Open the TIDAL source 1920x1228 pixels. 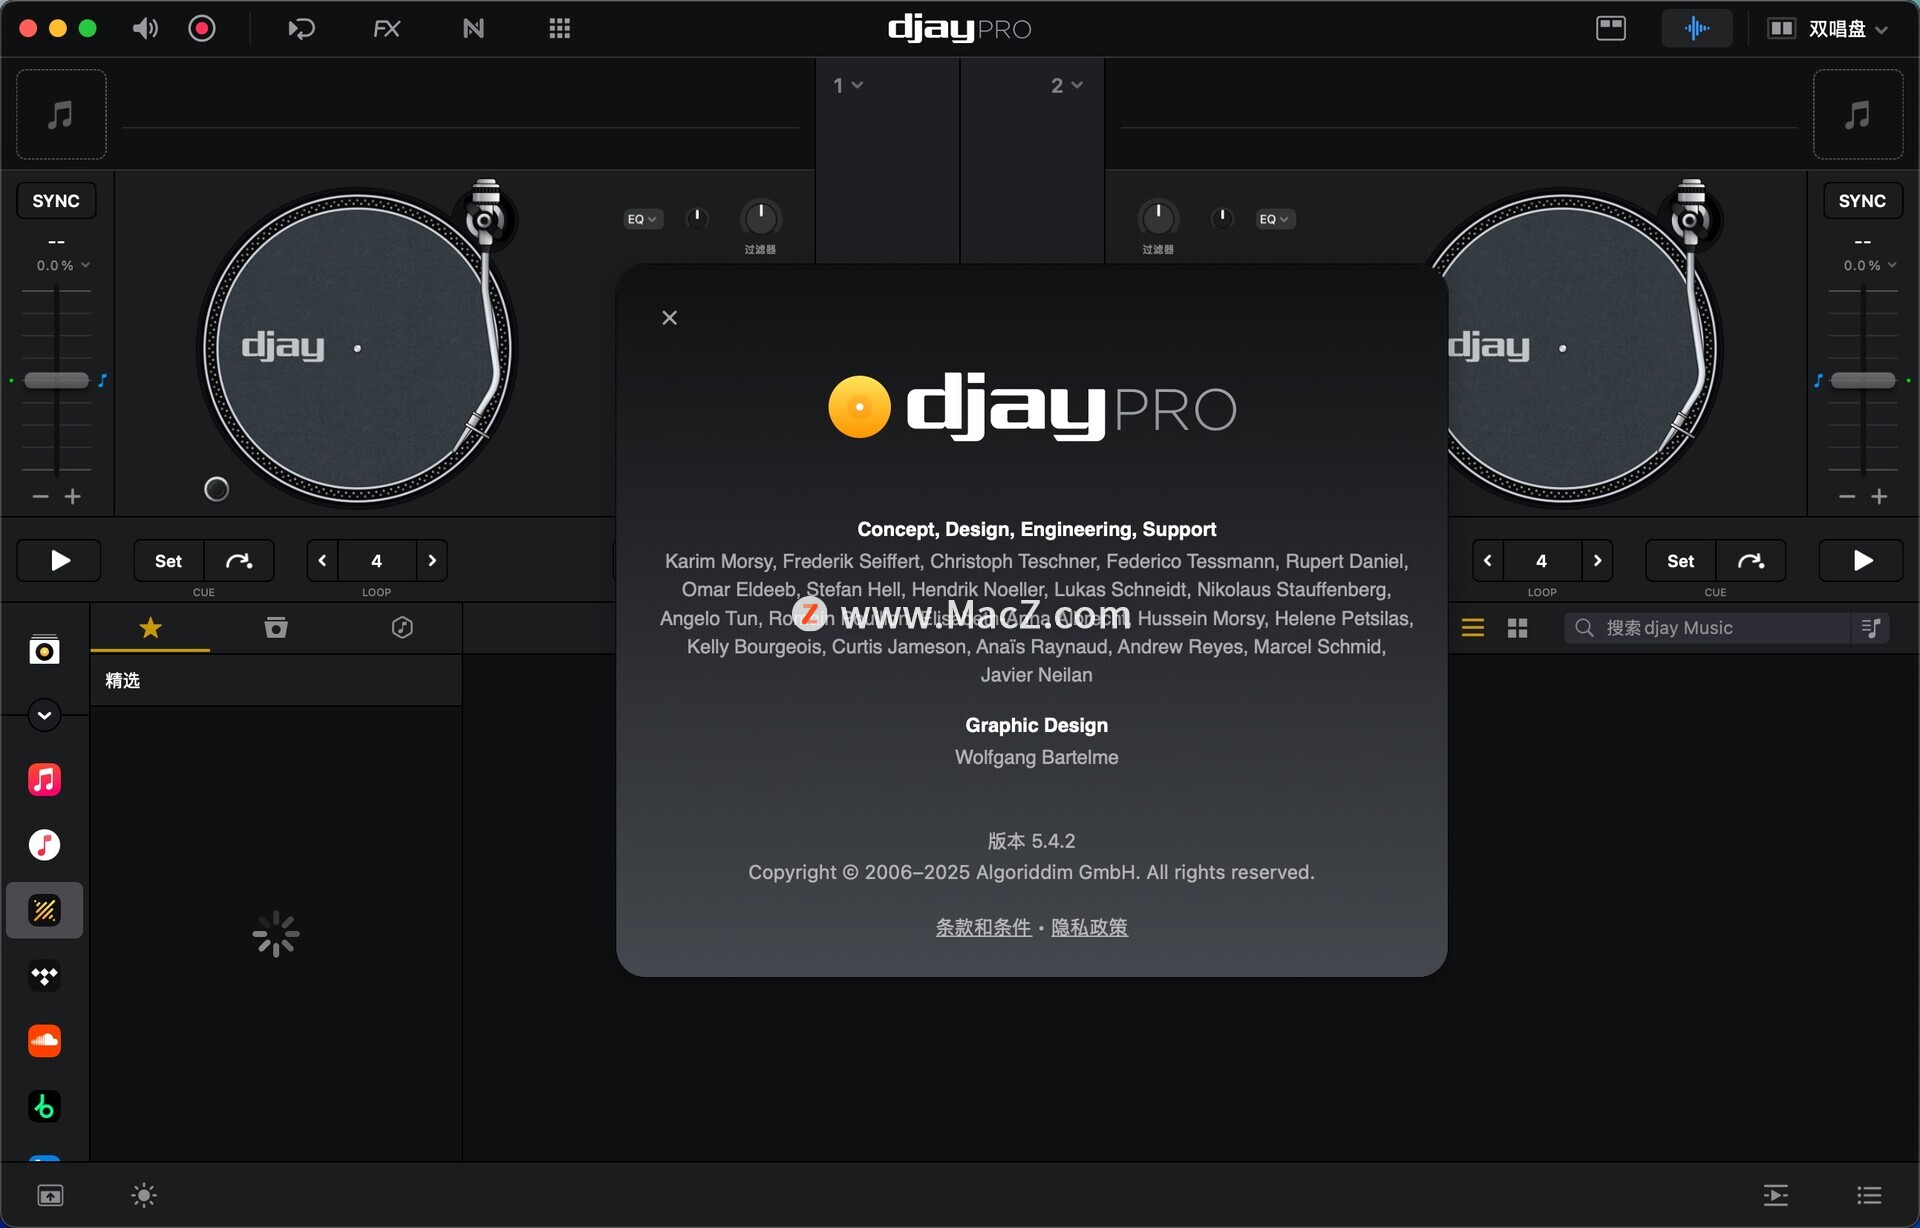44,976
